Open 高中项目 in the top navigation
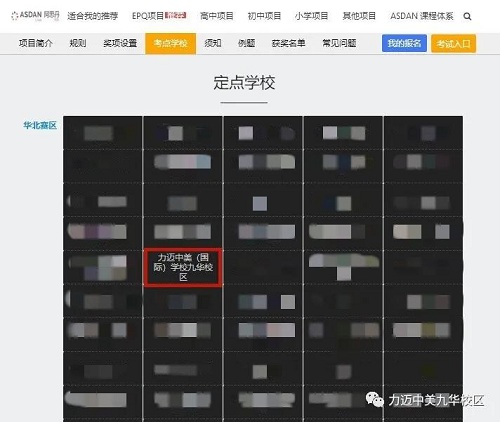Screen dimensions: 500x422 point(217,16)
